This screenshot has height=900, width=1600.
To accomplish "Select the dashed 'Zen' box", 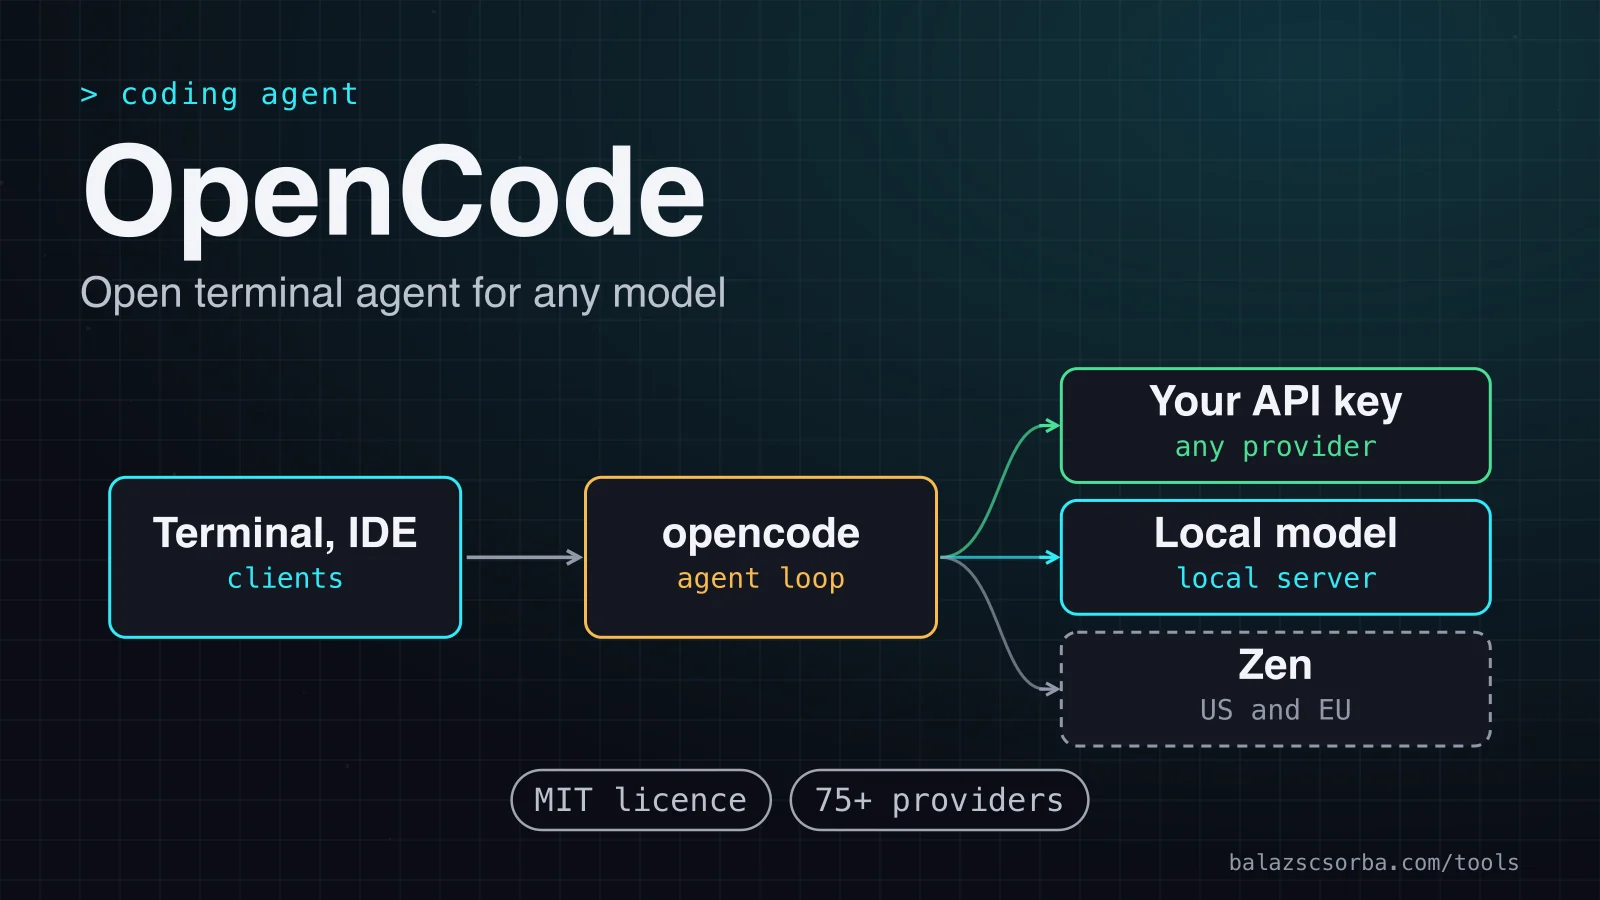I will 1275,689.
